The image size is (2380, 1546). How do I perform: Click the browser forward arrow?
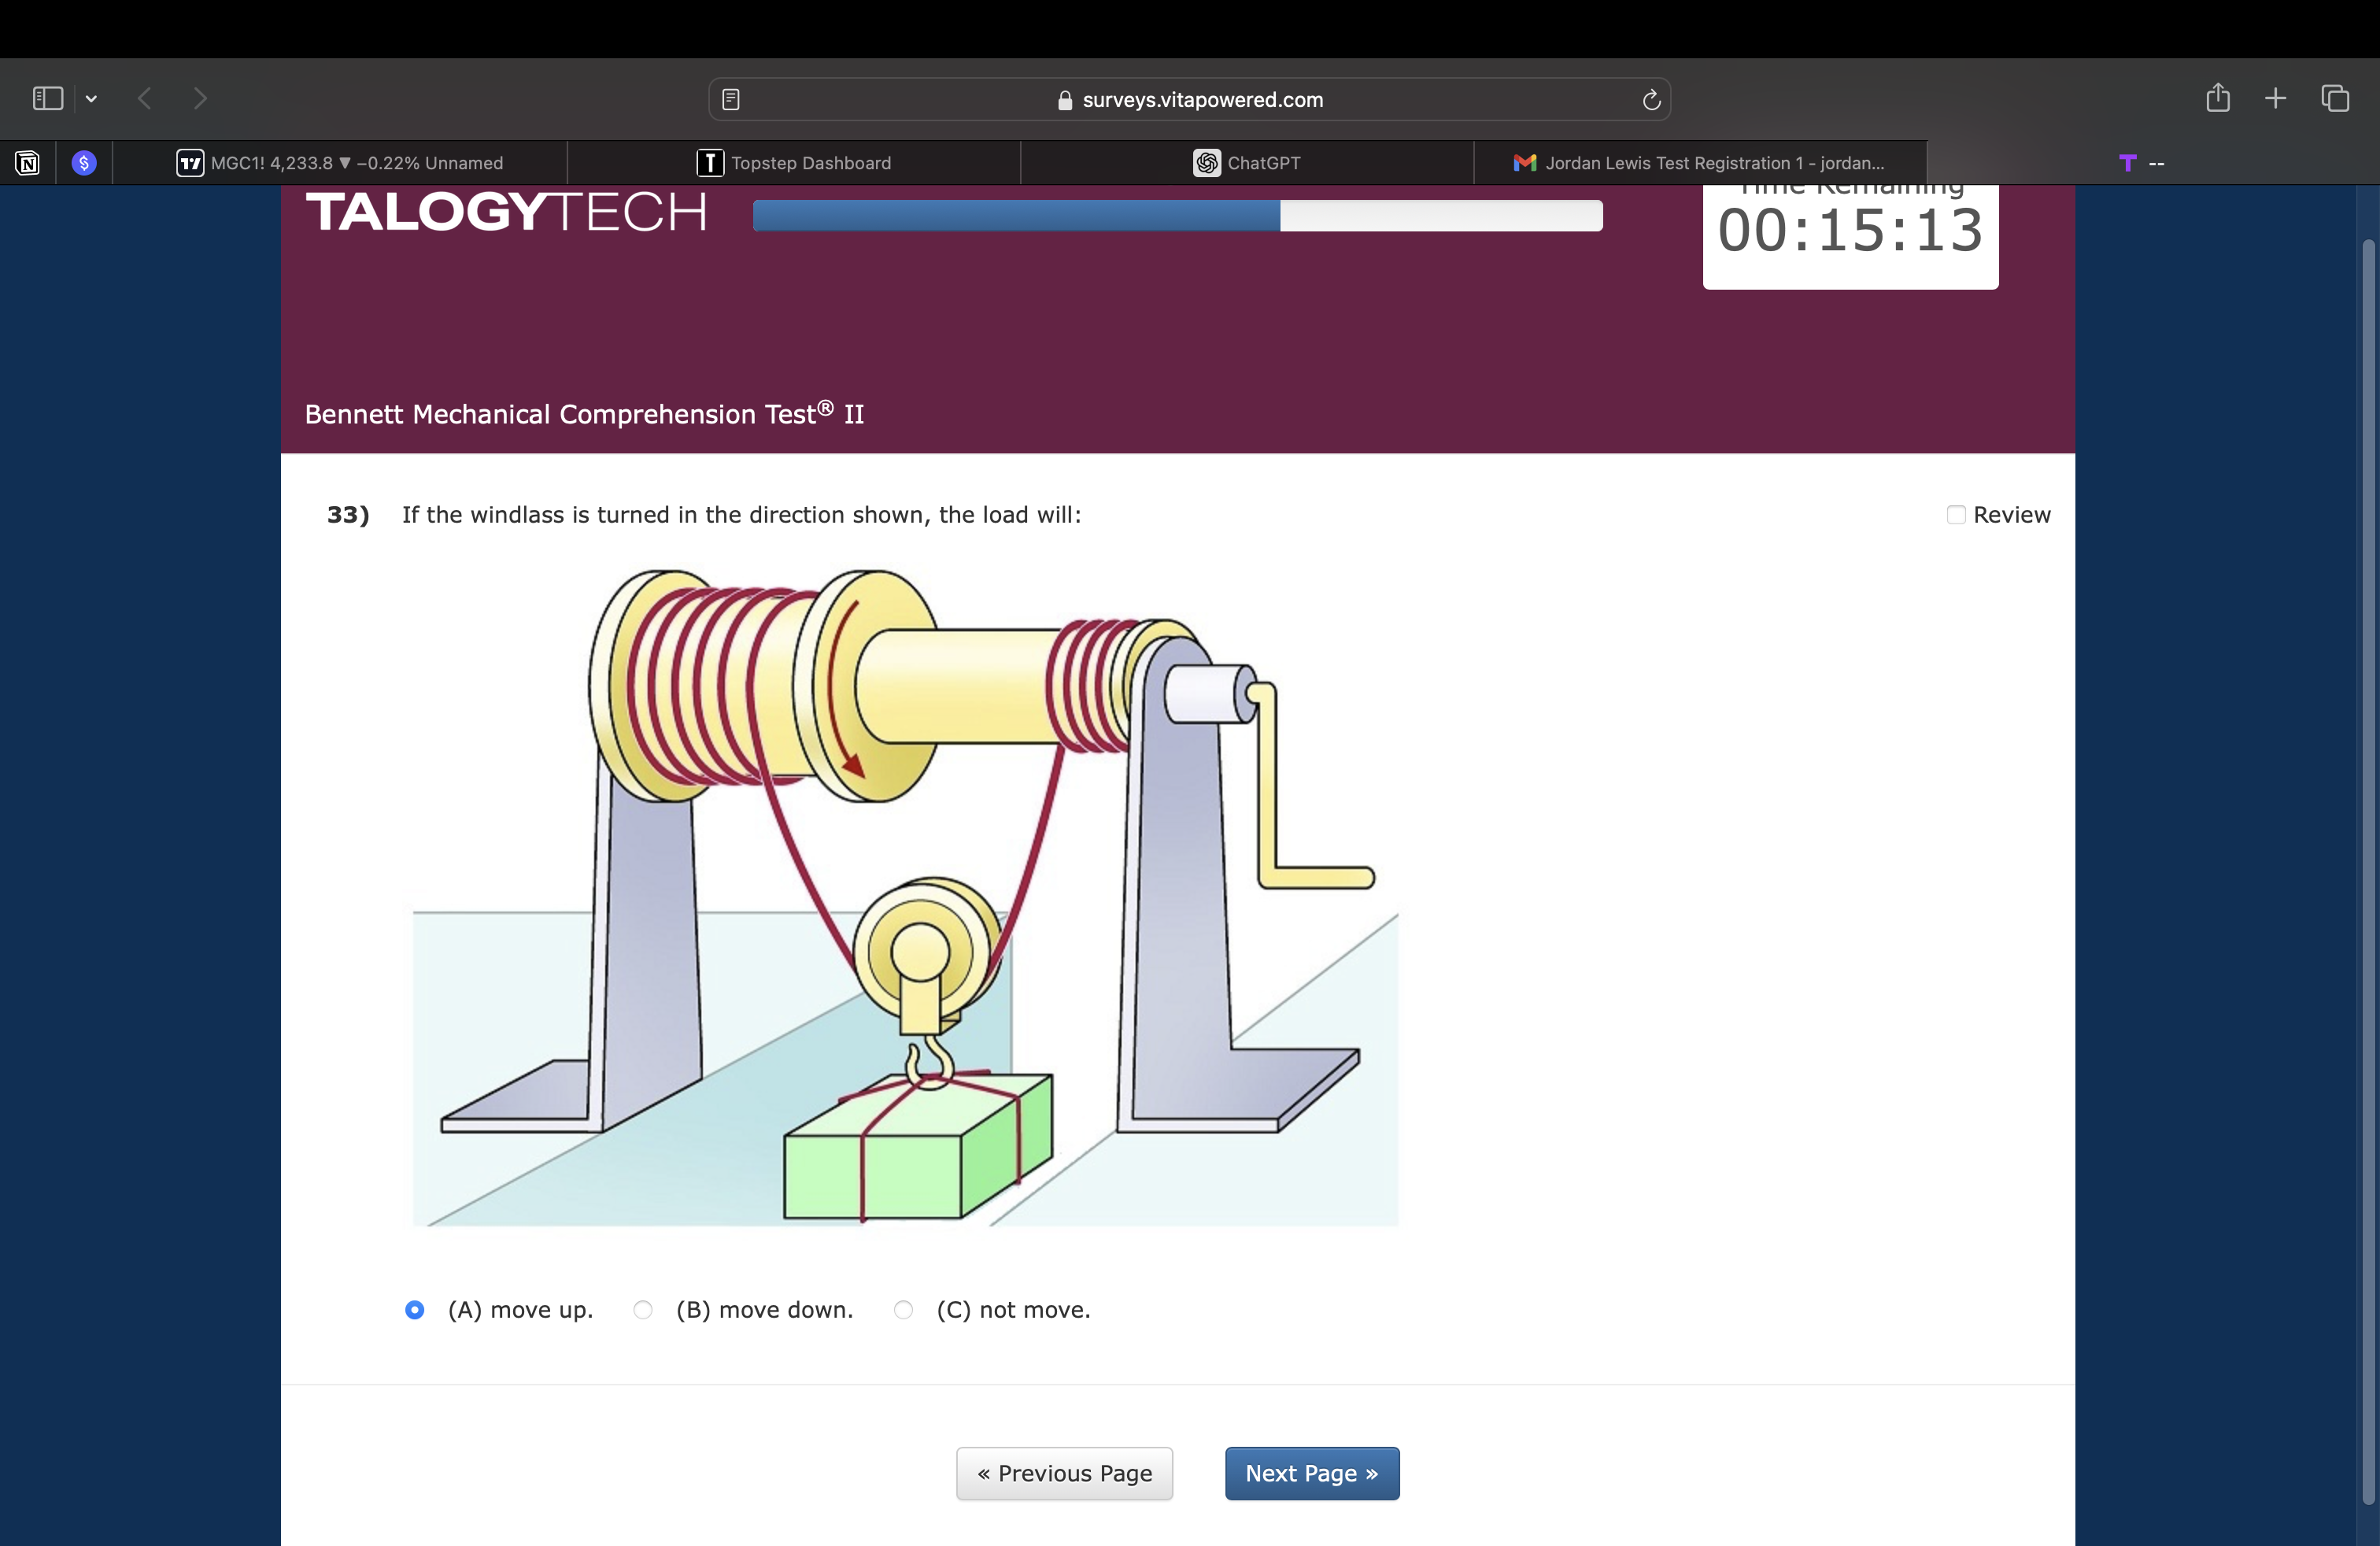[200, 98]
